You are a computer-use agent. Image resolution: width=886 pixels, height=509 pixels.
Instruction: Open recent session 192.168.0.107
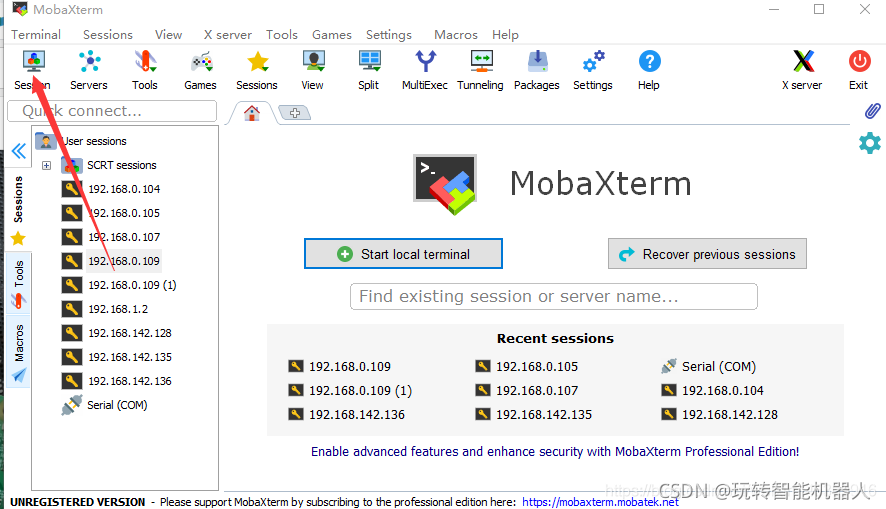527,390
